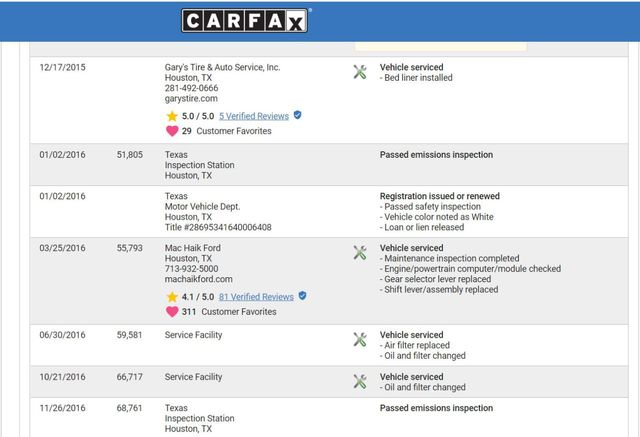
Task: Click wrench icon for Gary's Tire service
Action: click(360, 72)
